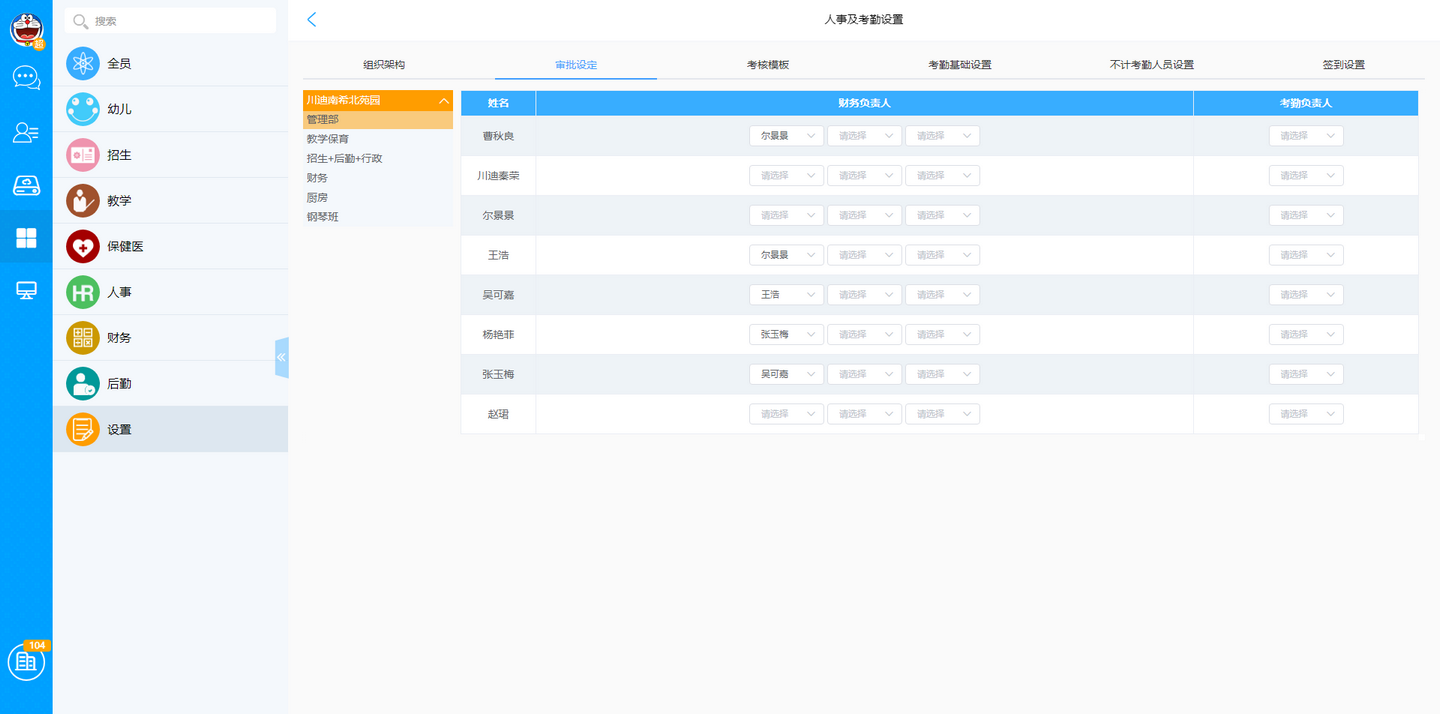Screen dimensions: 1440x714
Task: Select the four-square applications grid icon
Action: (27, 238)
